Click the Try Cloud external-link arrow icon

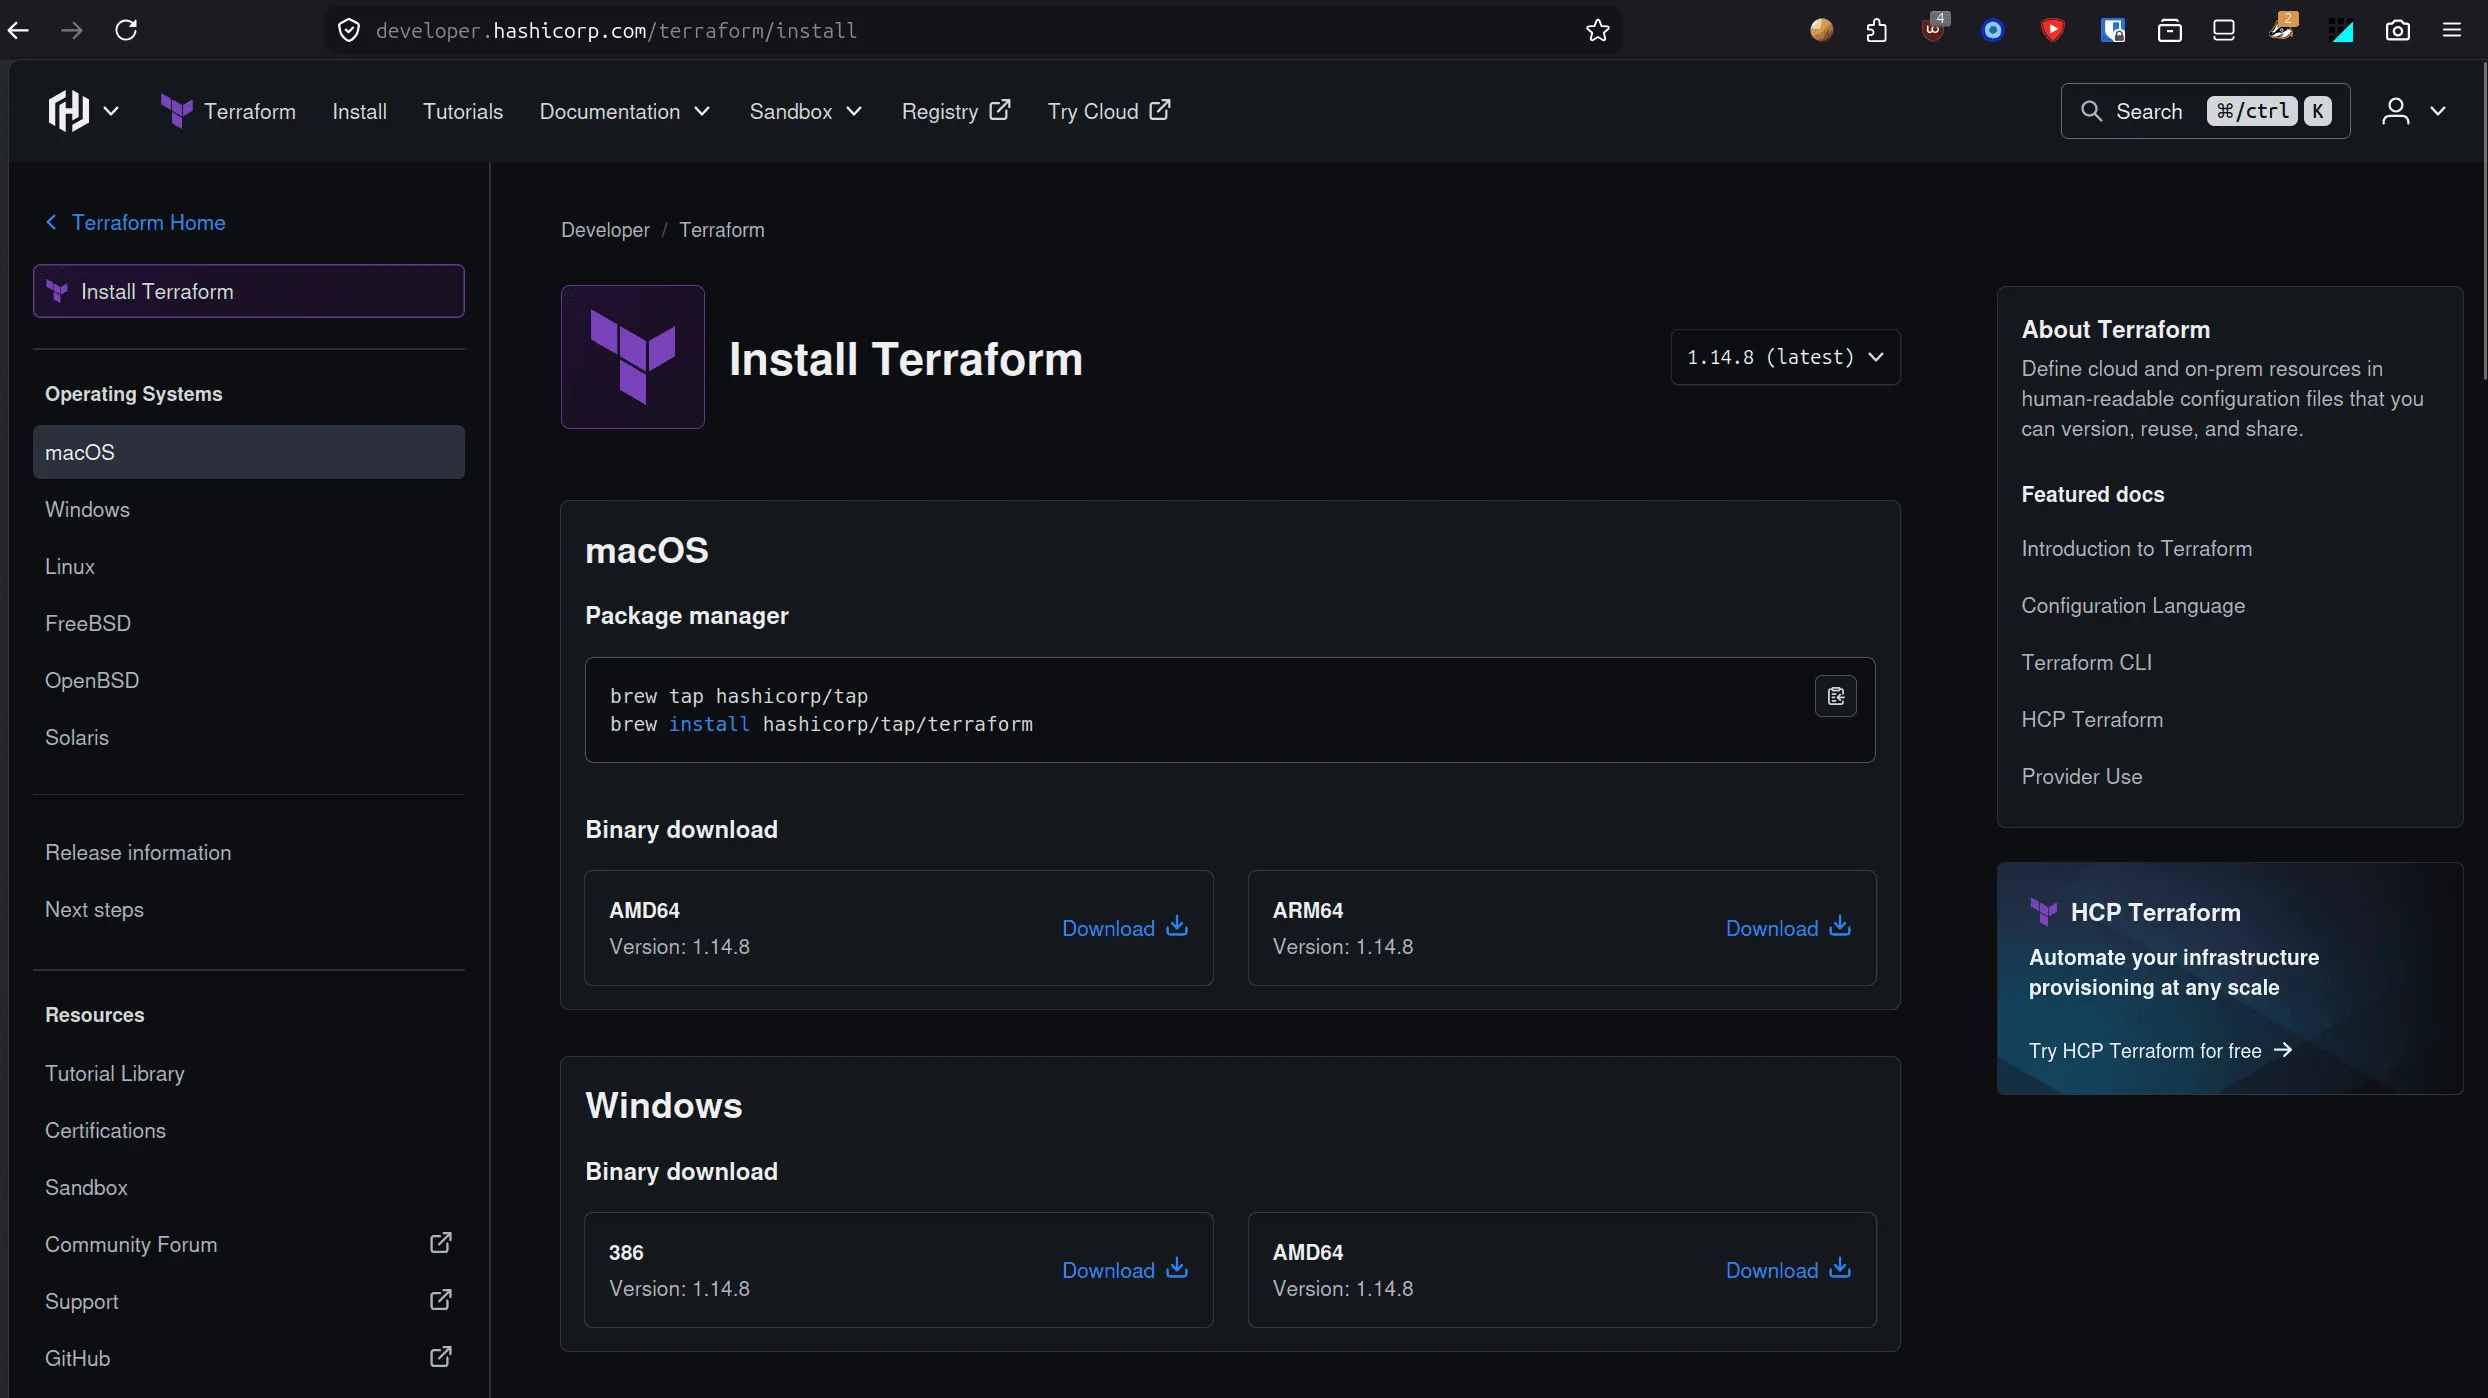(1159, 110)
